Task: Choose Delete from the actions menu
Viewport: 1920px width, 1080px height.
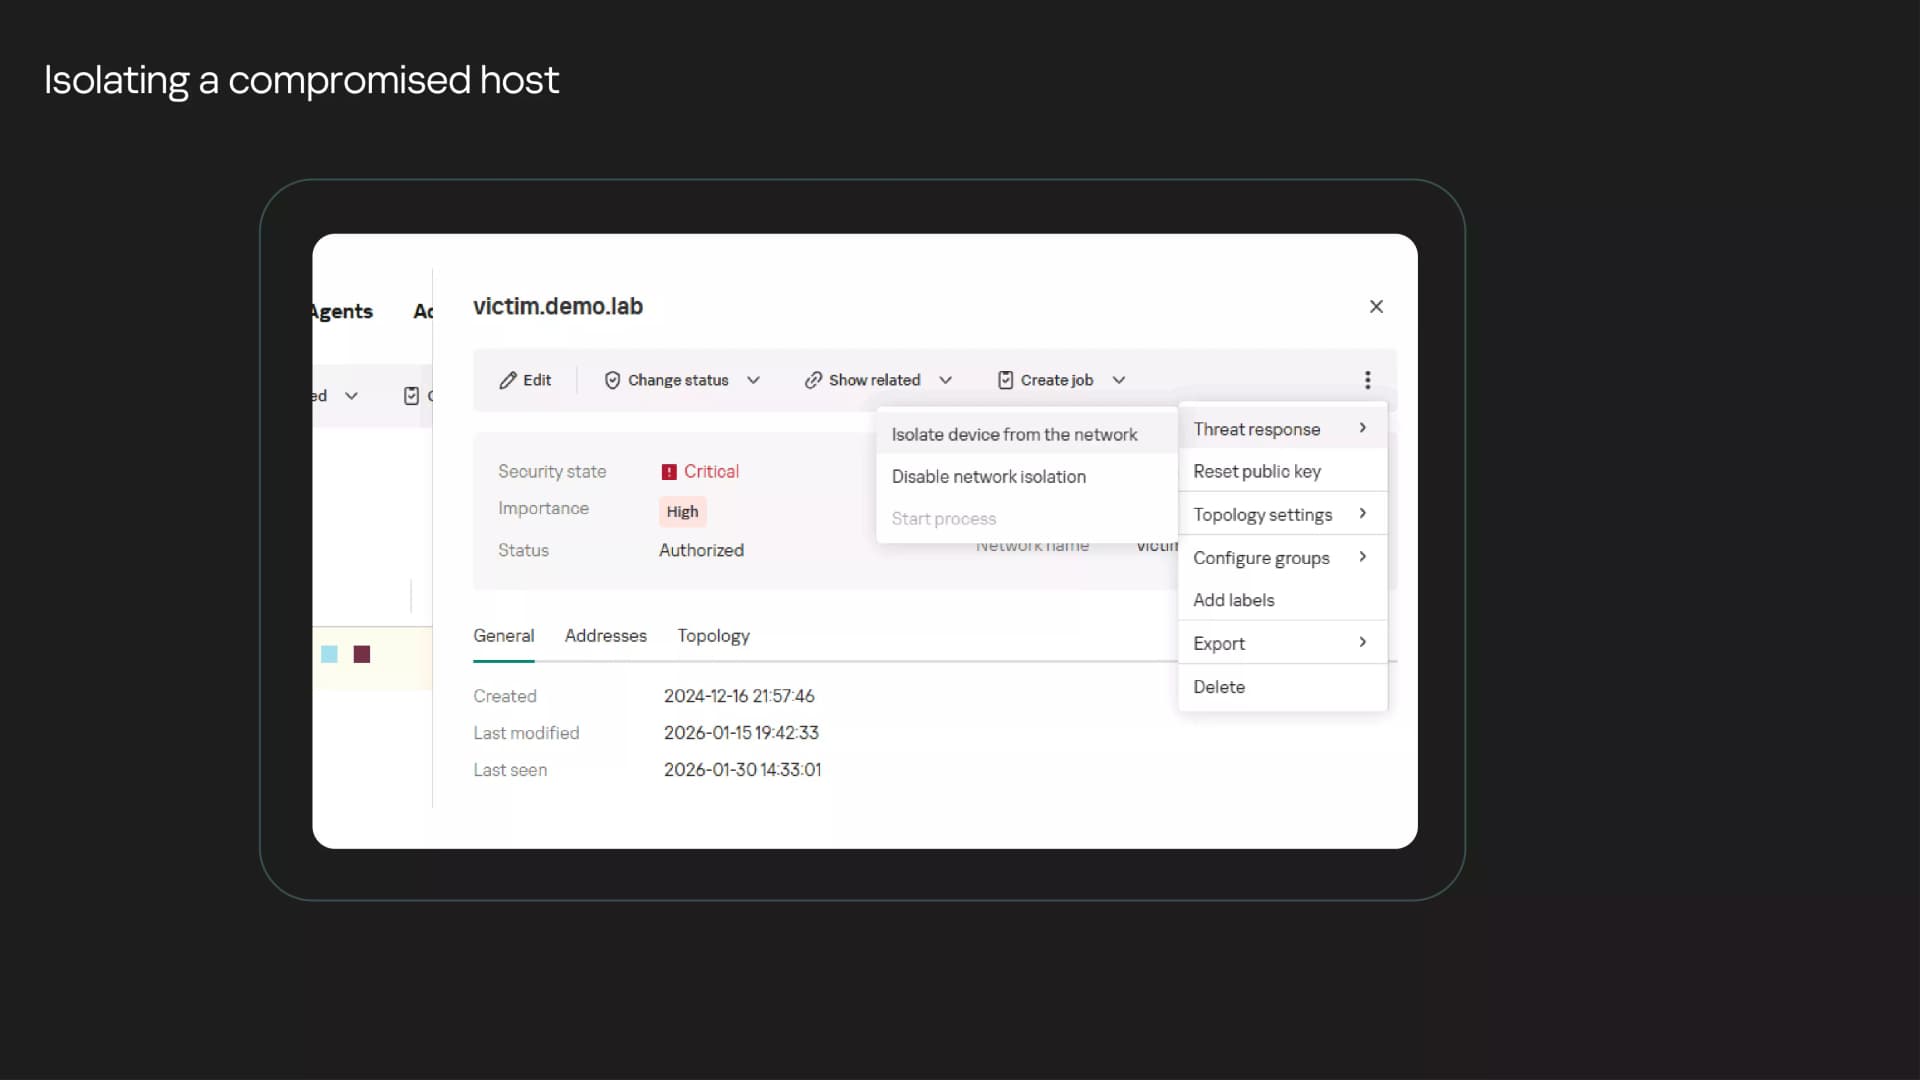Action: [x=1283, y=687]
